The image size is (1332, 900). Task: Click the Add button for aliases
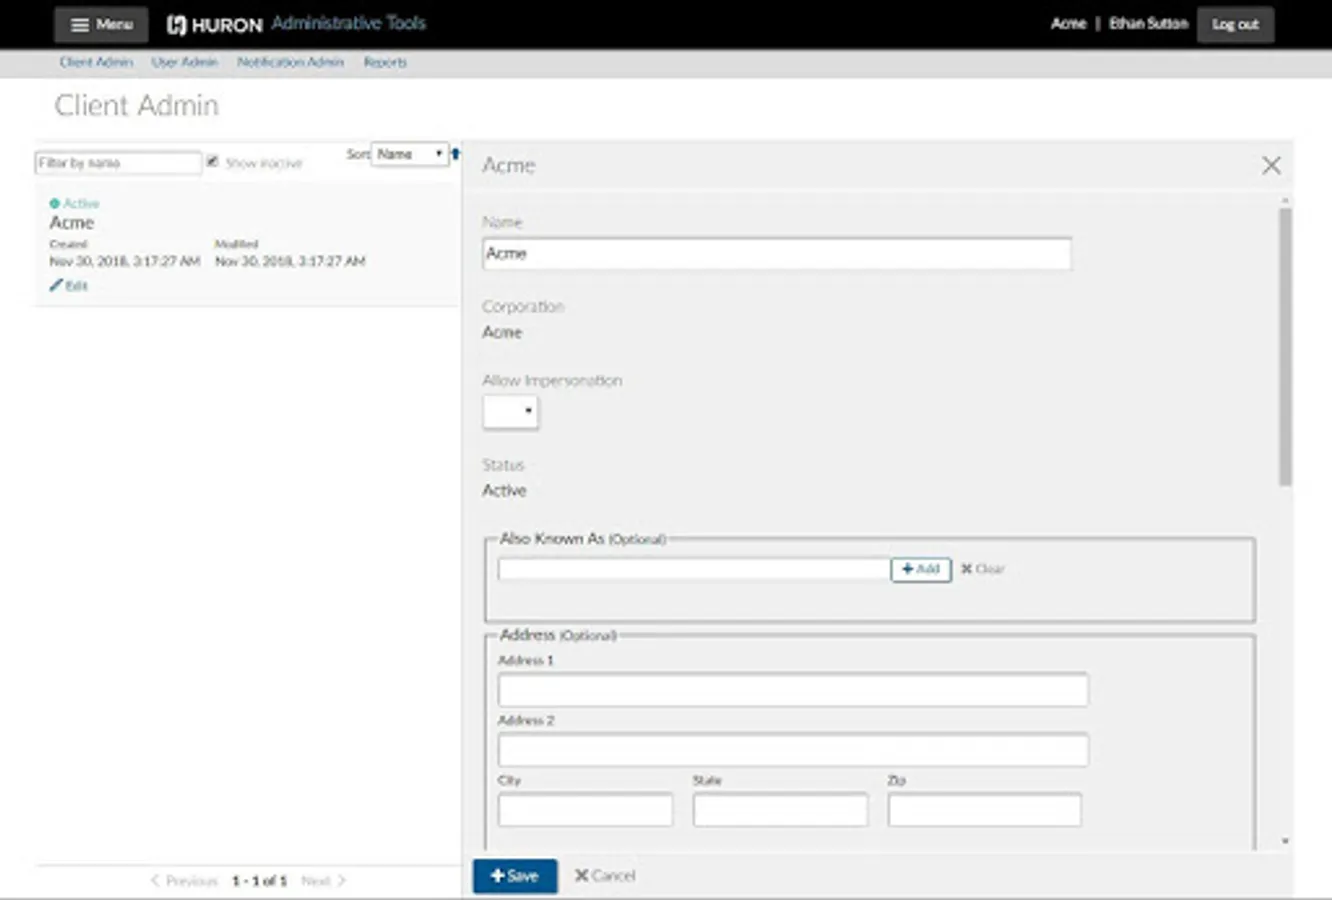coord(921,569)
